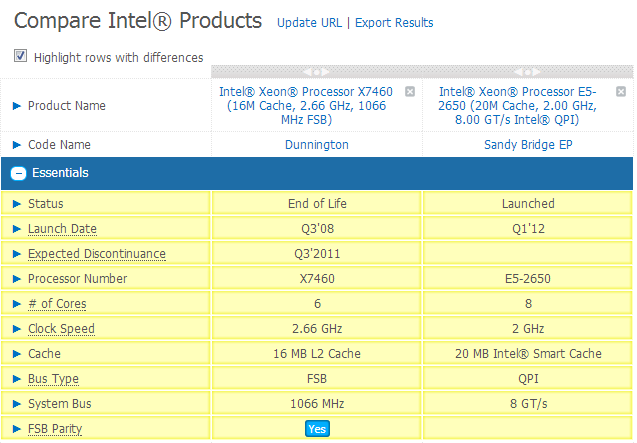
Task: Expand the Product Name row arrow
Action: click(17, 106)
